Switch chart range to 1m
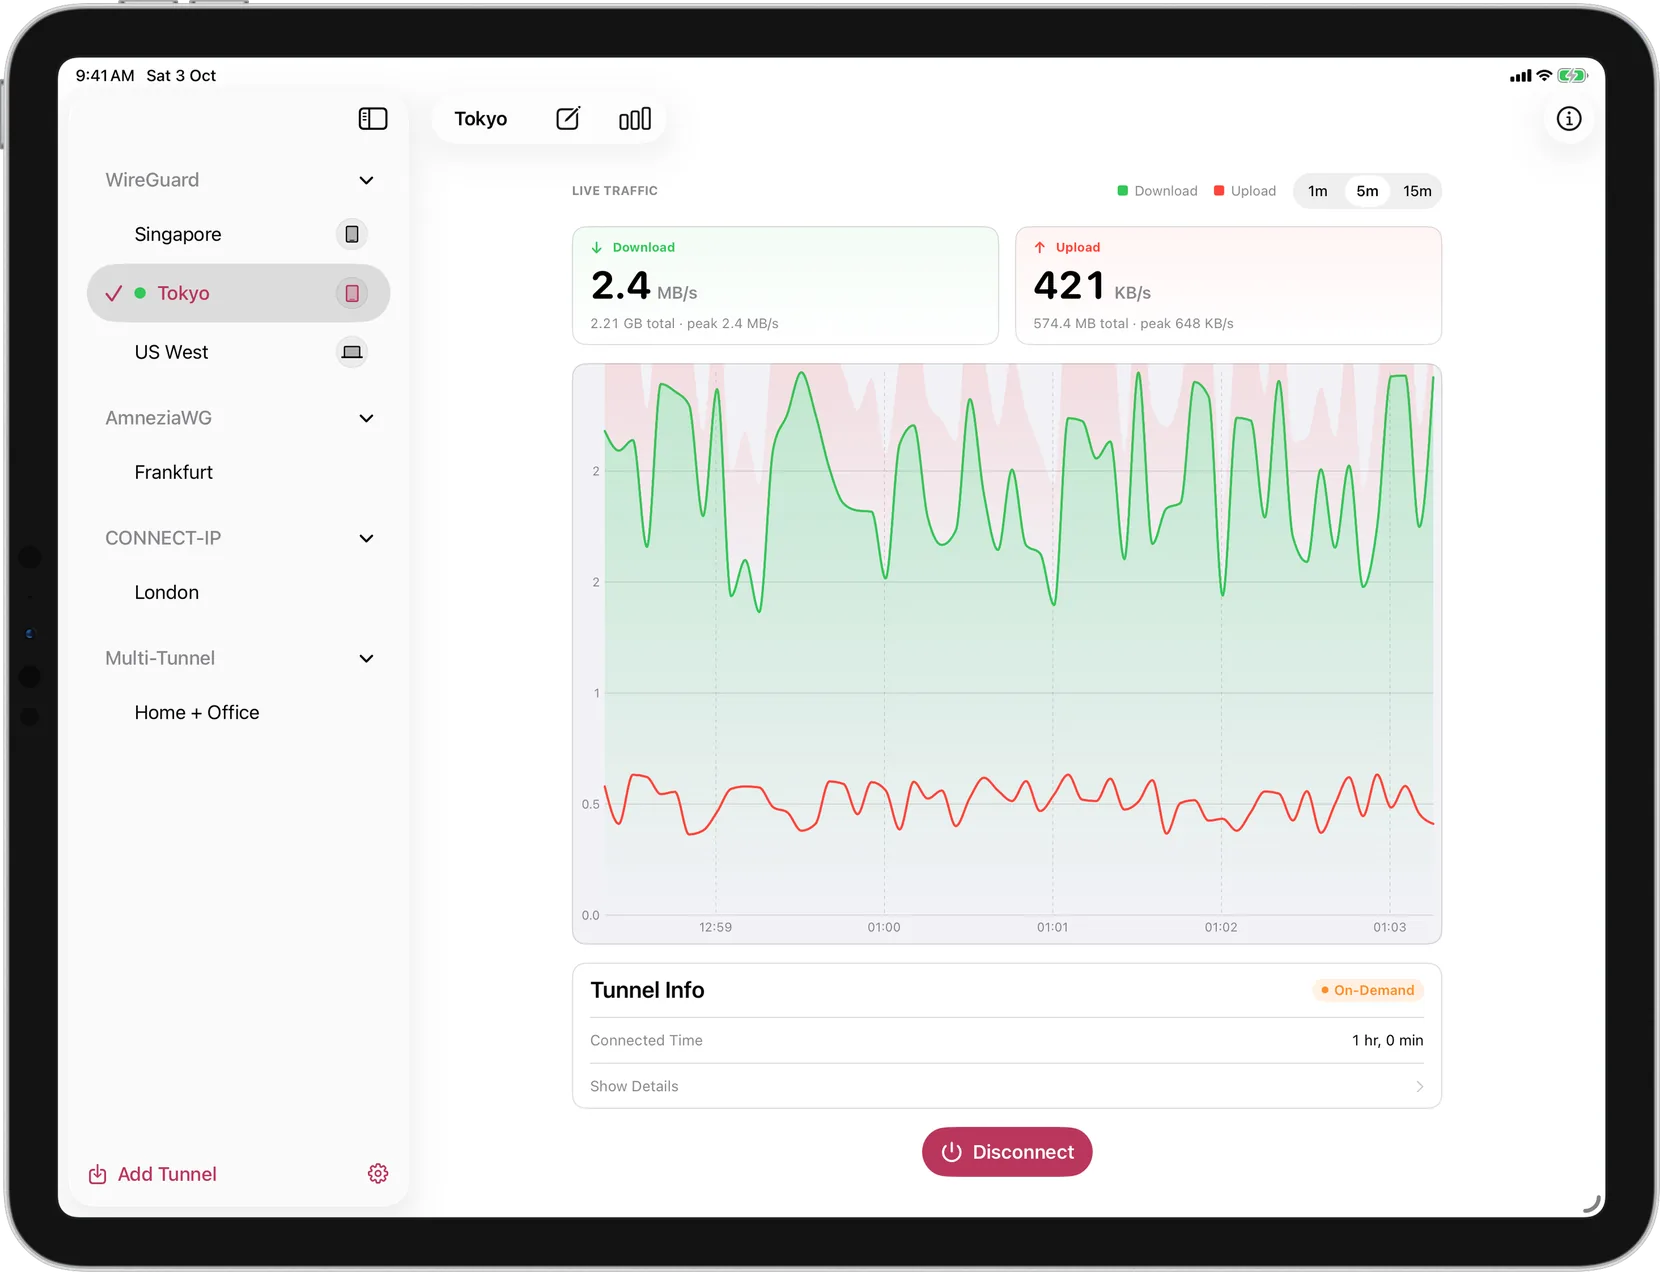This screenshot has width=1660, height=1272. [x=1318, y=191]
